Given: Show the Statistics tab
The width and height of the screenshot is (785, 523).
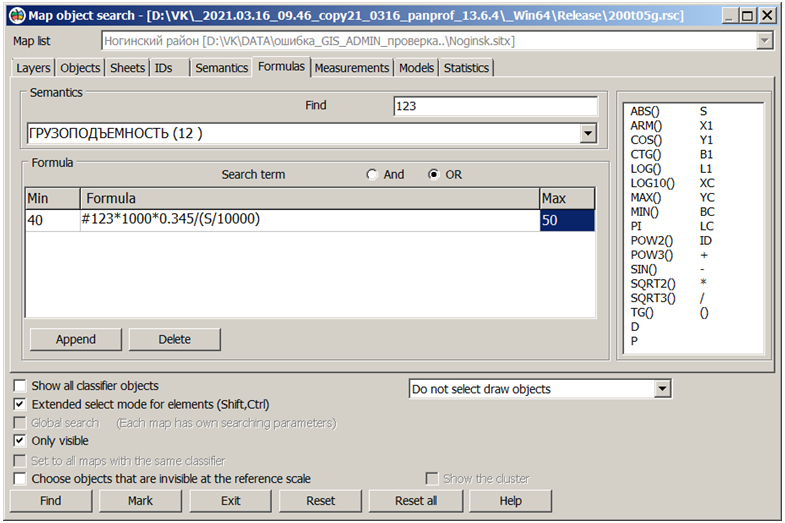Looking at the screenshot, I should pos(466,68).
